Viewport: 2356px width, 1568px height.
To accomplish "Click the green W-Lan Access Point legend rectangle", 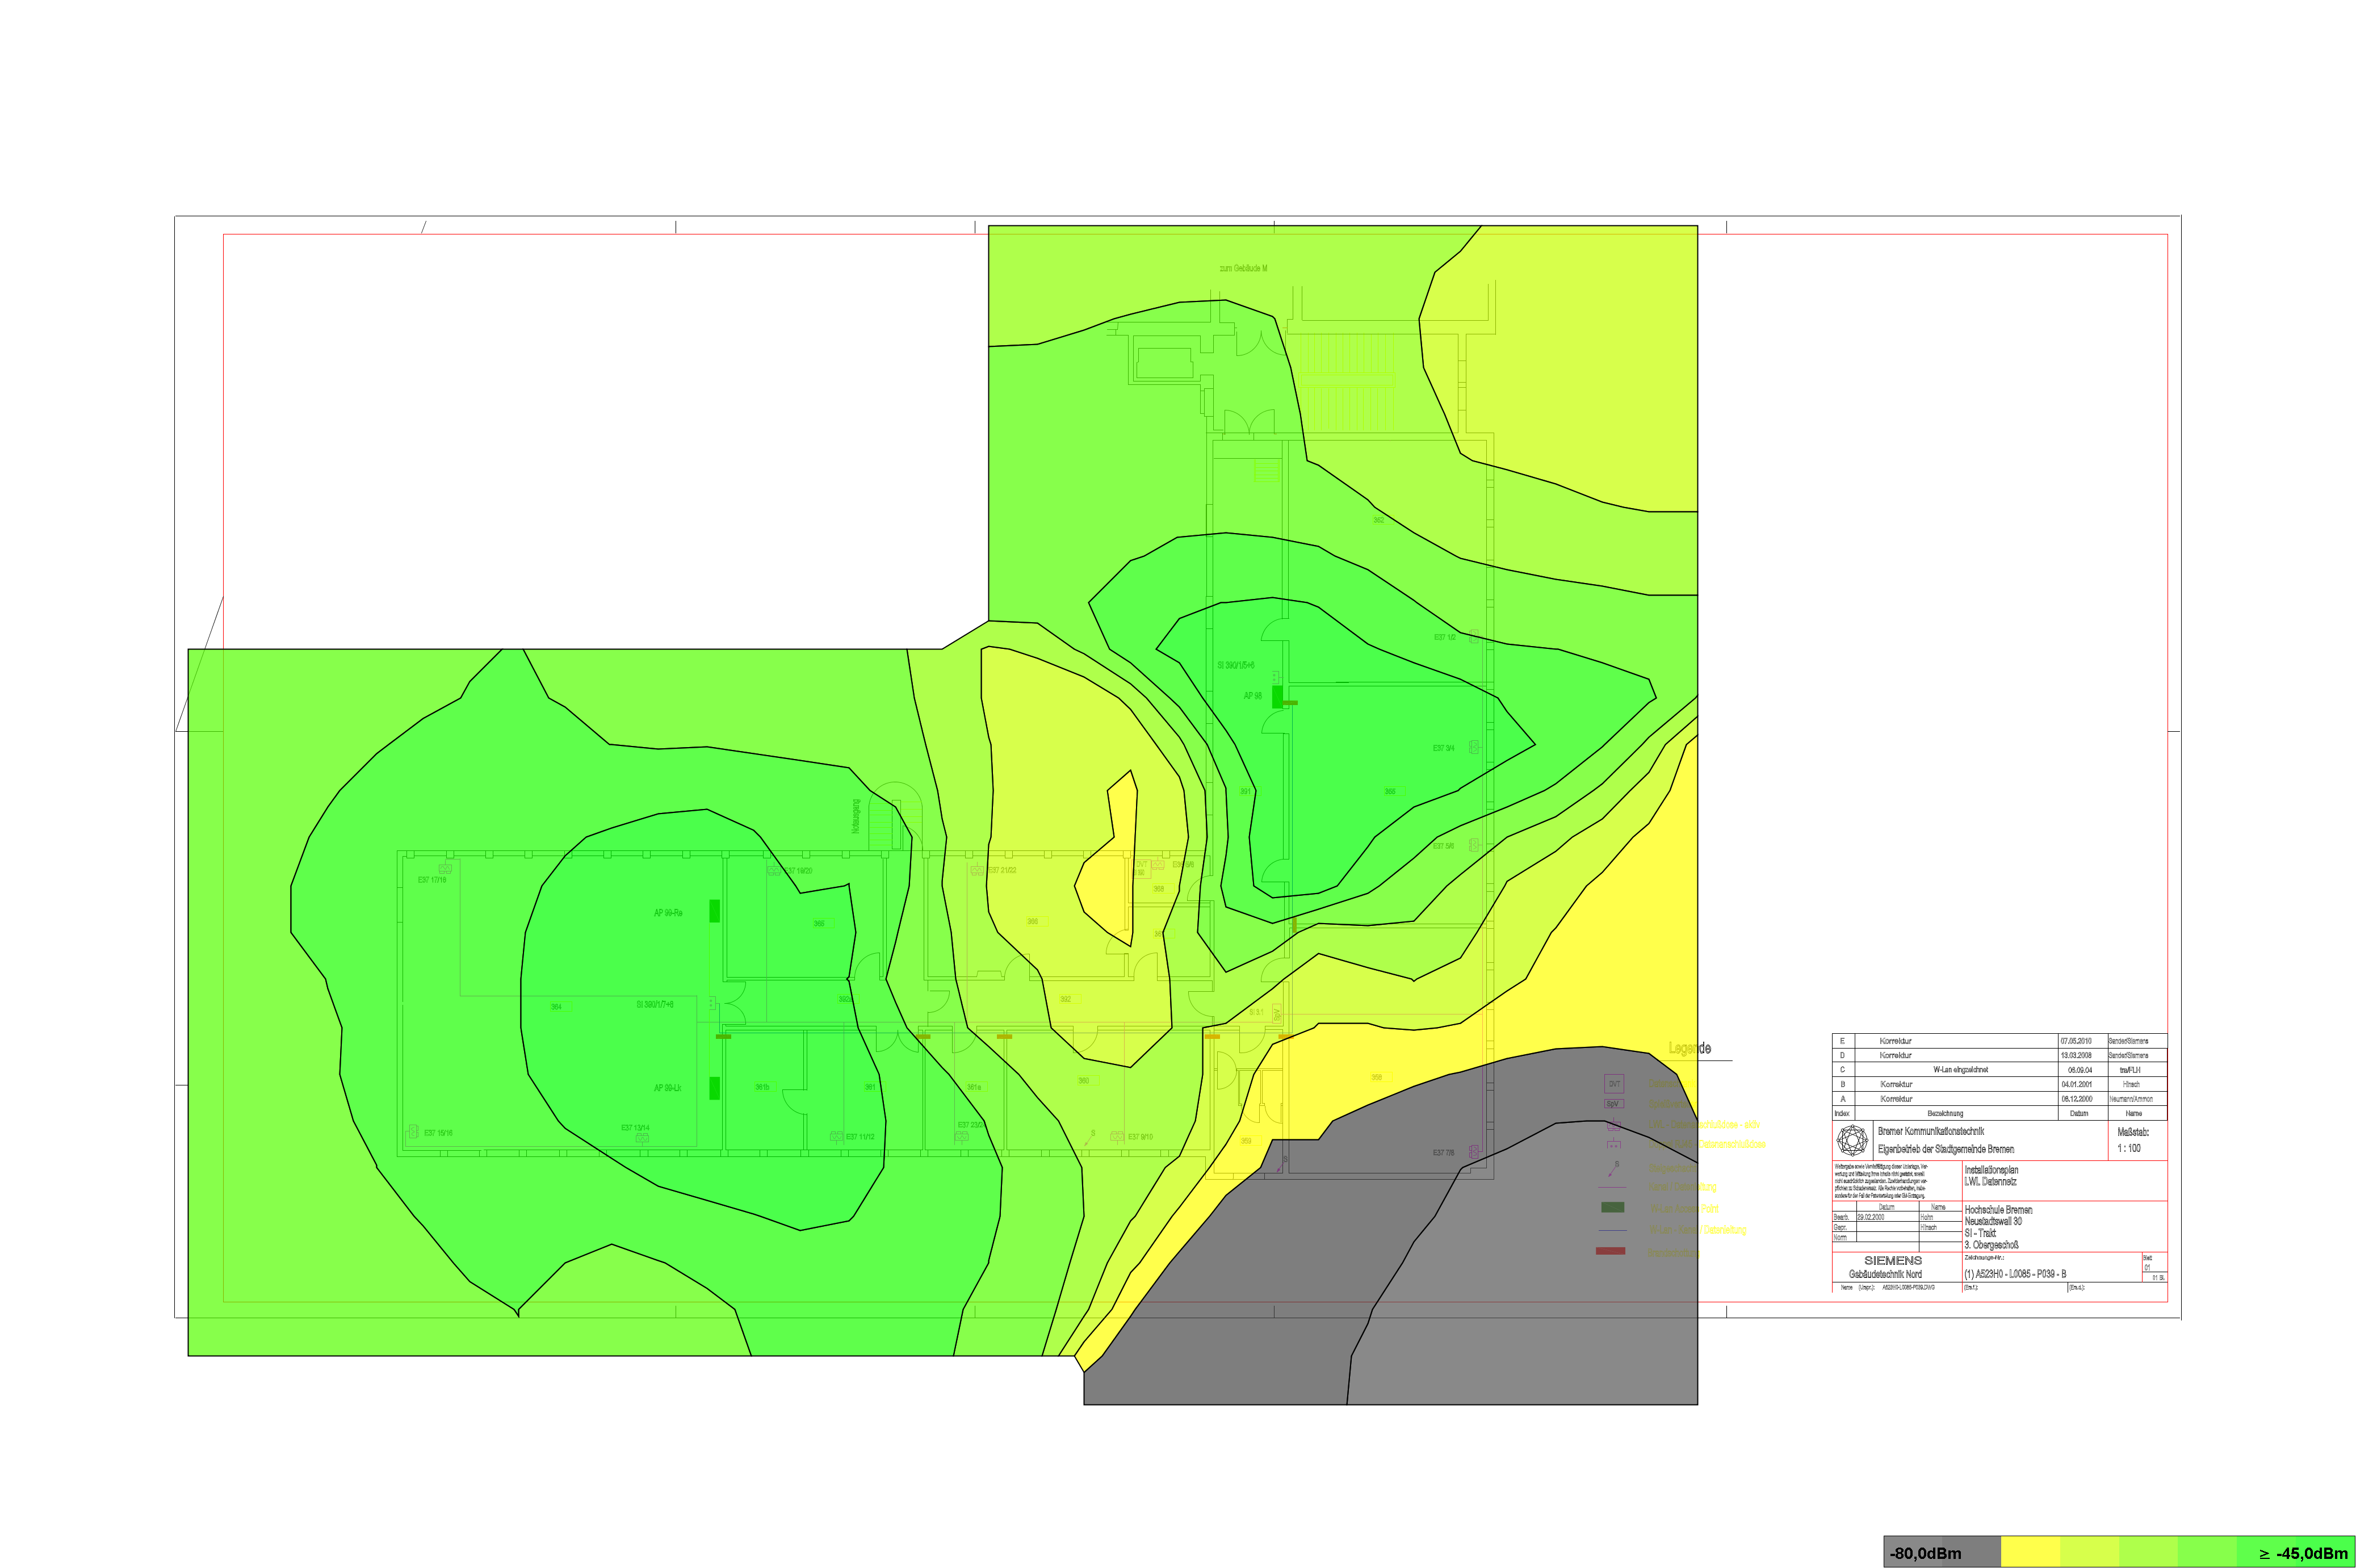I will click(x=1612, y=1208).
